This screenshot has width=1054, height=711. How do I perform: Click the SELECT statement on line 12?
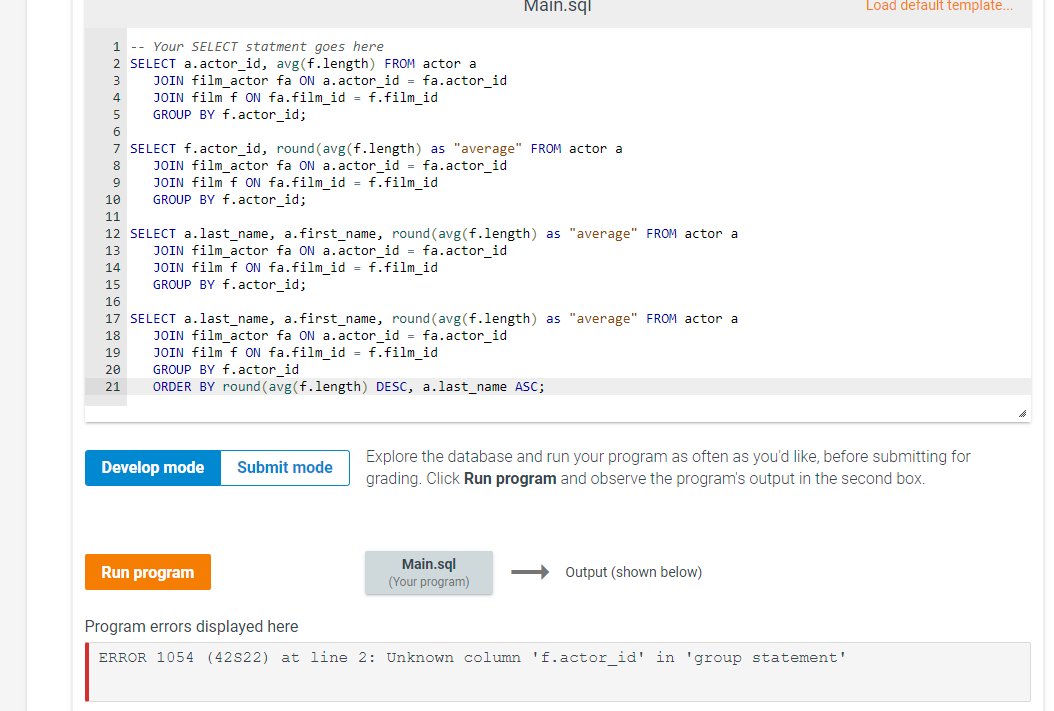[x=434, y=234]
